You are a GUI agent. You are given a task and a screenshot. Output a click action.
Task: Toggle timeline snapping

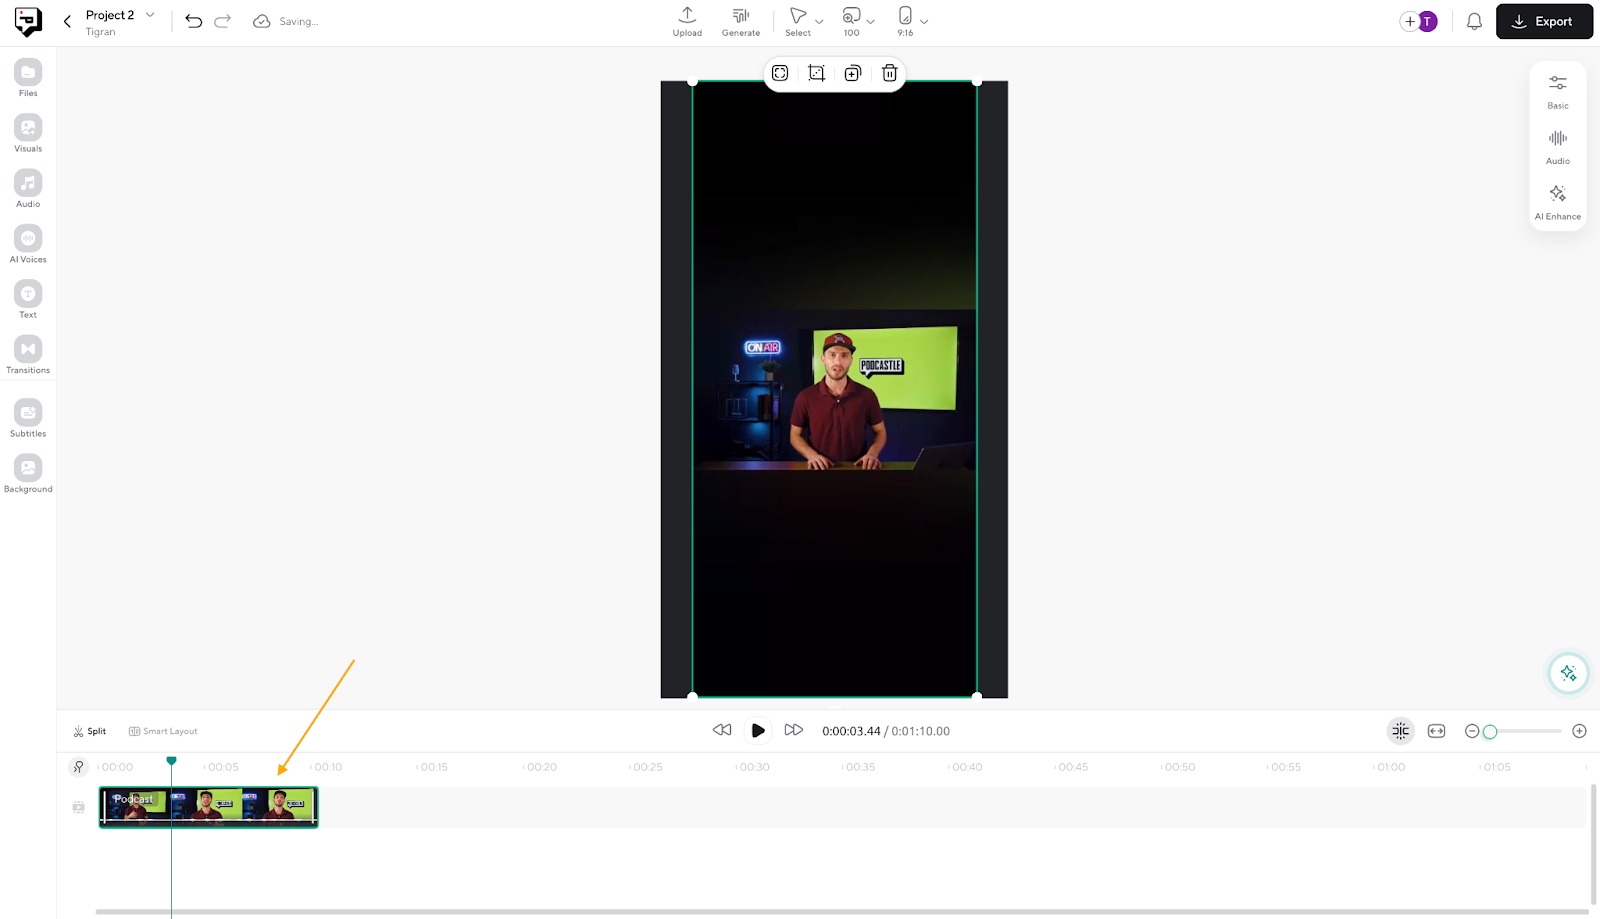pos(1401,731)
